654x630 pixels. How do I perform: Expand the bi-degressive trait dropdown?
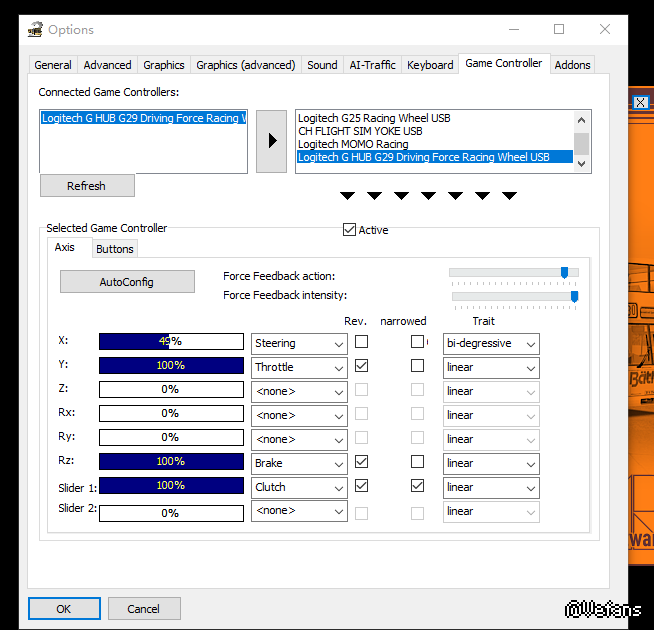[491, 344]
